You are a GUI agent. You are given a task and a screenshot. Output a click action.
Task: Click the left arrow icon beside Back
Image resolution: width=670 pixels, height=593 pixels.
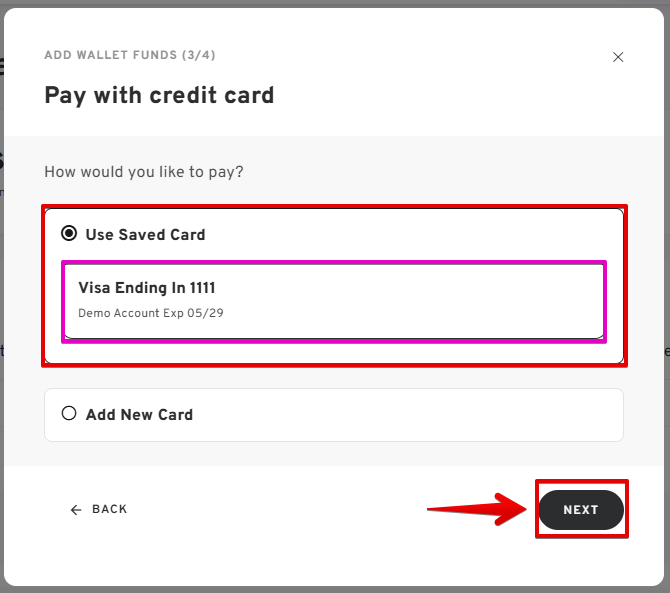tap(76, 510)
